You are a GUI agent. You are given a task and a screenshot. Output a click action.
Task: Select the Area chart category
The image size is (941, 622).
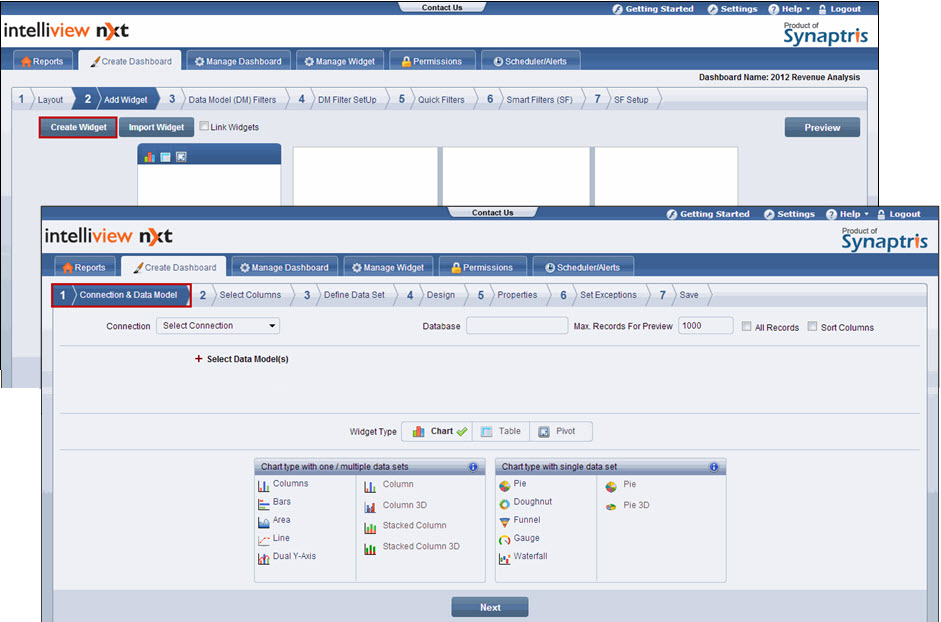[274, 520]
